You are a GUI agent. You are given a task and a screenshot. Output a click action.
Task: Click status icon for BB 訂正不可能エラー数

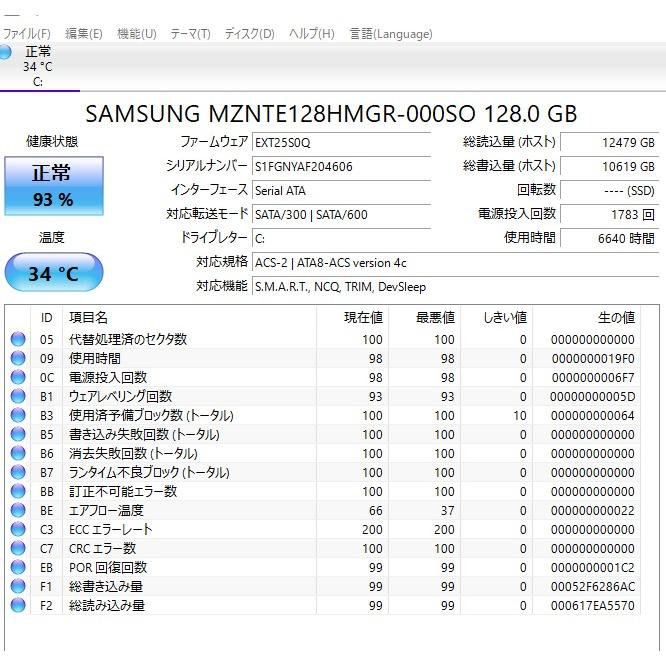(18, 491)
